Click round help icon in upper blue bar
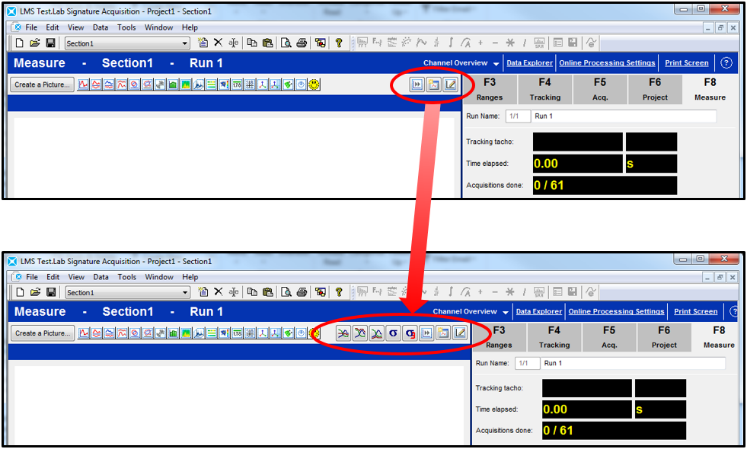Viewport: 747px width, 449px height. [726, 63]
